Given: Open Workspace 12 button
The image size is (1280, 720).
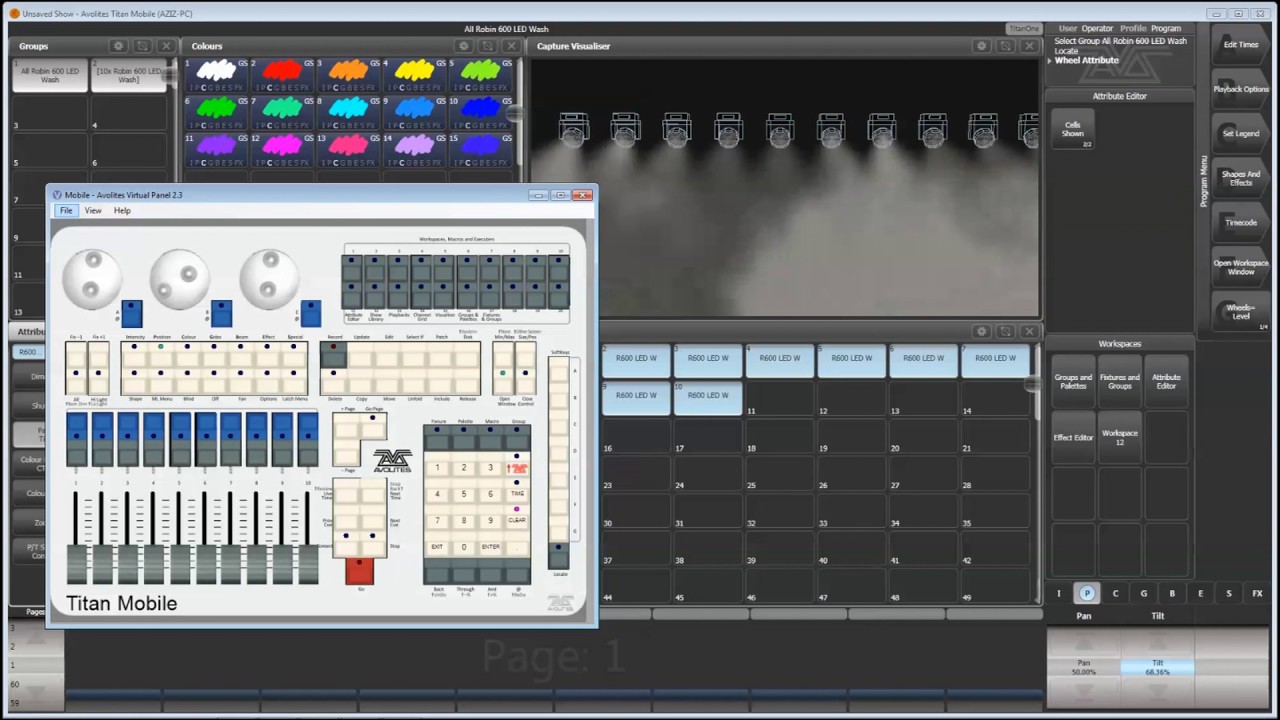Looking at the screenshot, I should click(1119, 438).
